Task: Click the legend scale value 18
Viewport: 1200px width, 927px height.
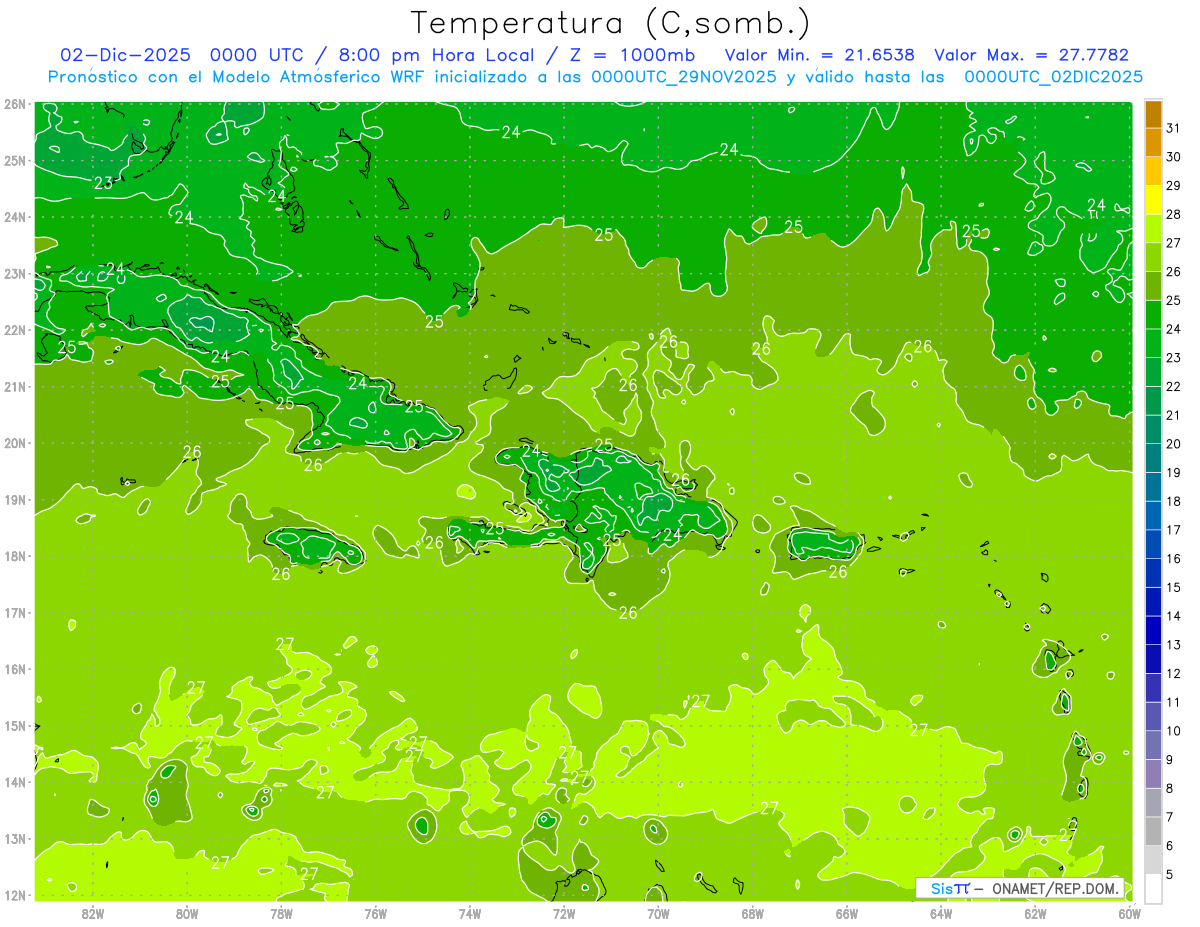Action: coord(1173,501)
